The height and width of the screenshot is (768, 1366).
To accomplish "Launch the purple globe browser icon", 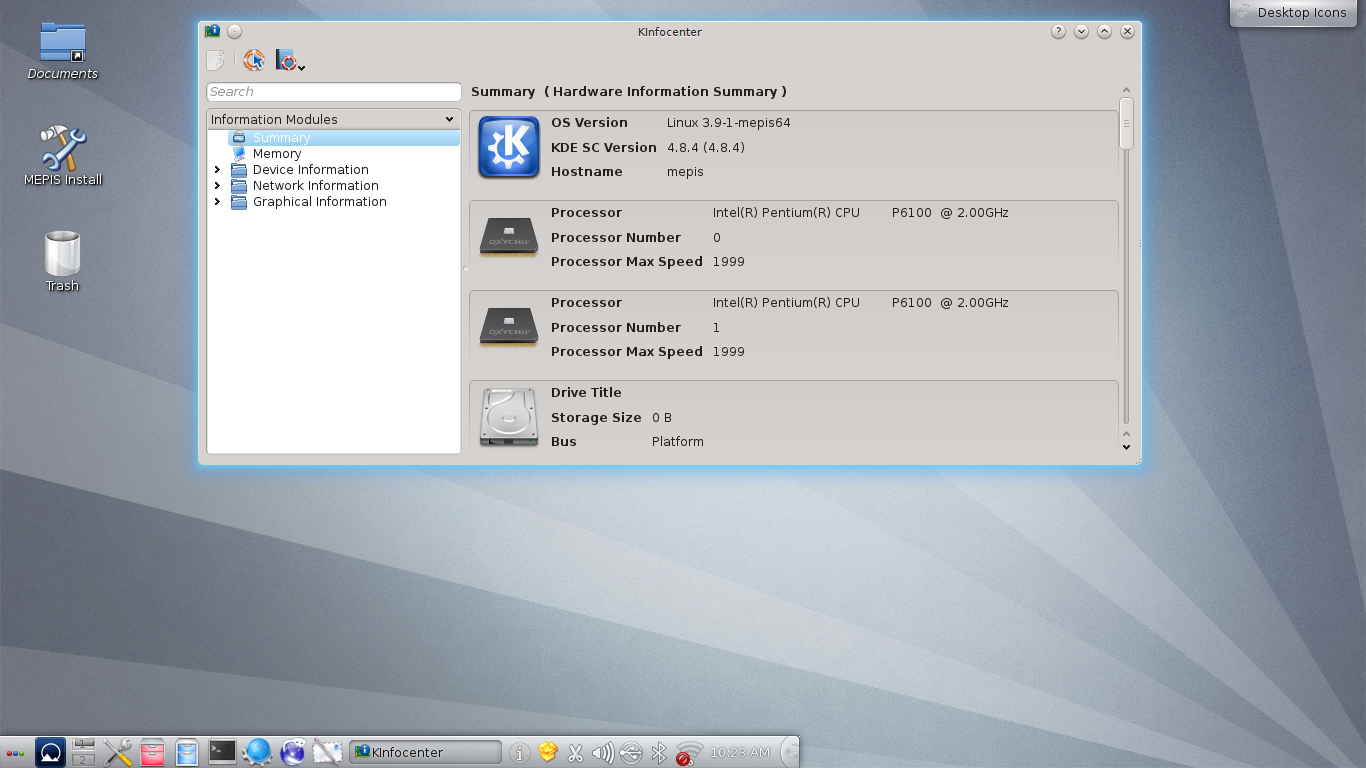I will click(293, 752).
